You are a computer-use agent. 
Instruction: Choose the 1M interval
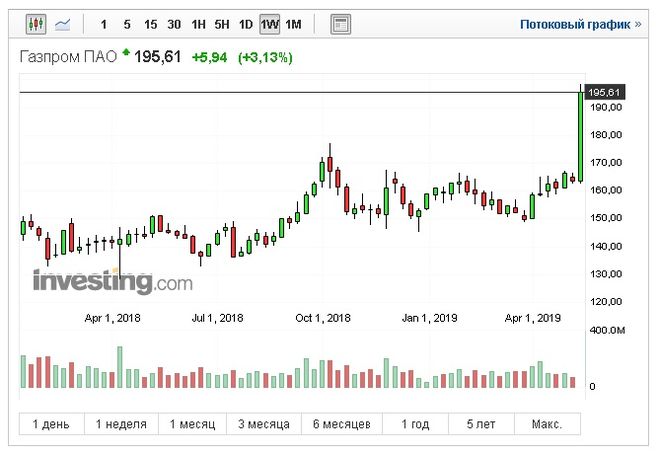coord(293,24)
